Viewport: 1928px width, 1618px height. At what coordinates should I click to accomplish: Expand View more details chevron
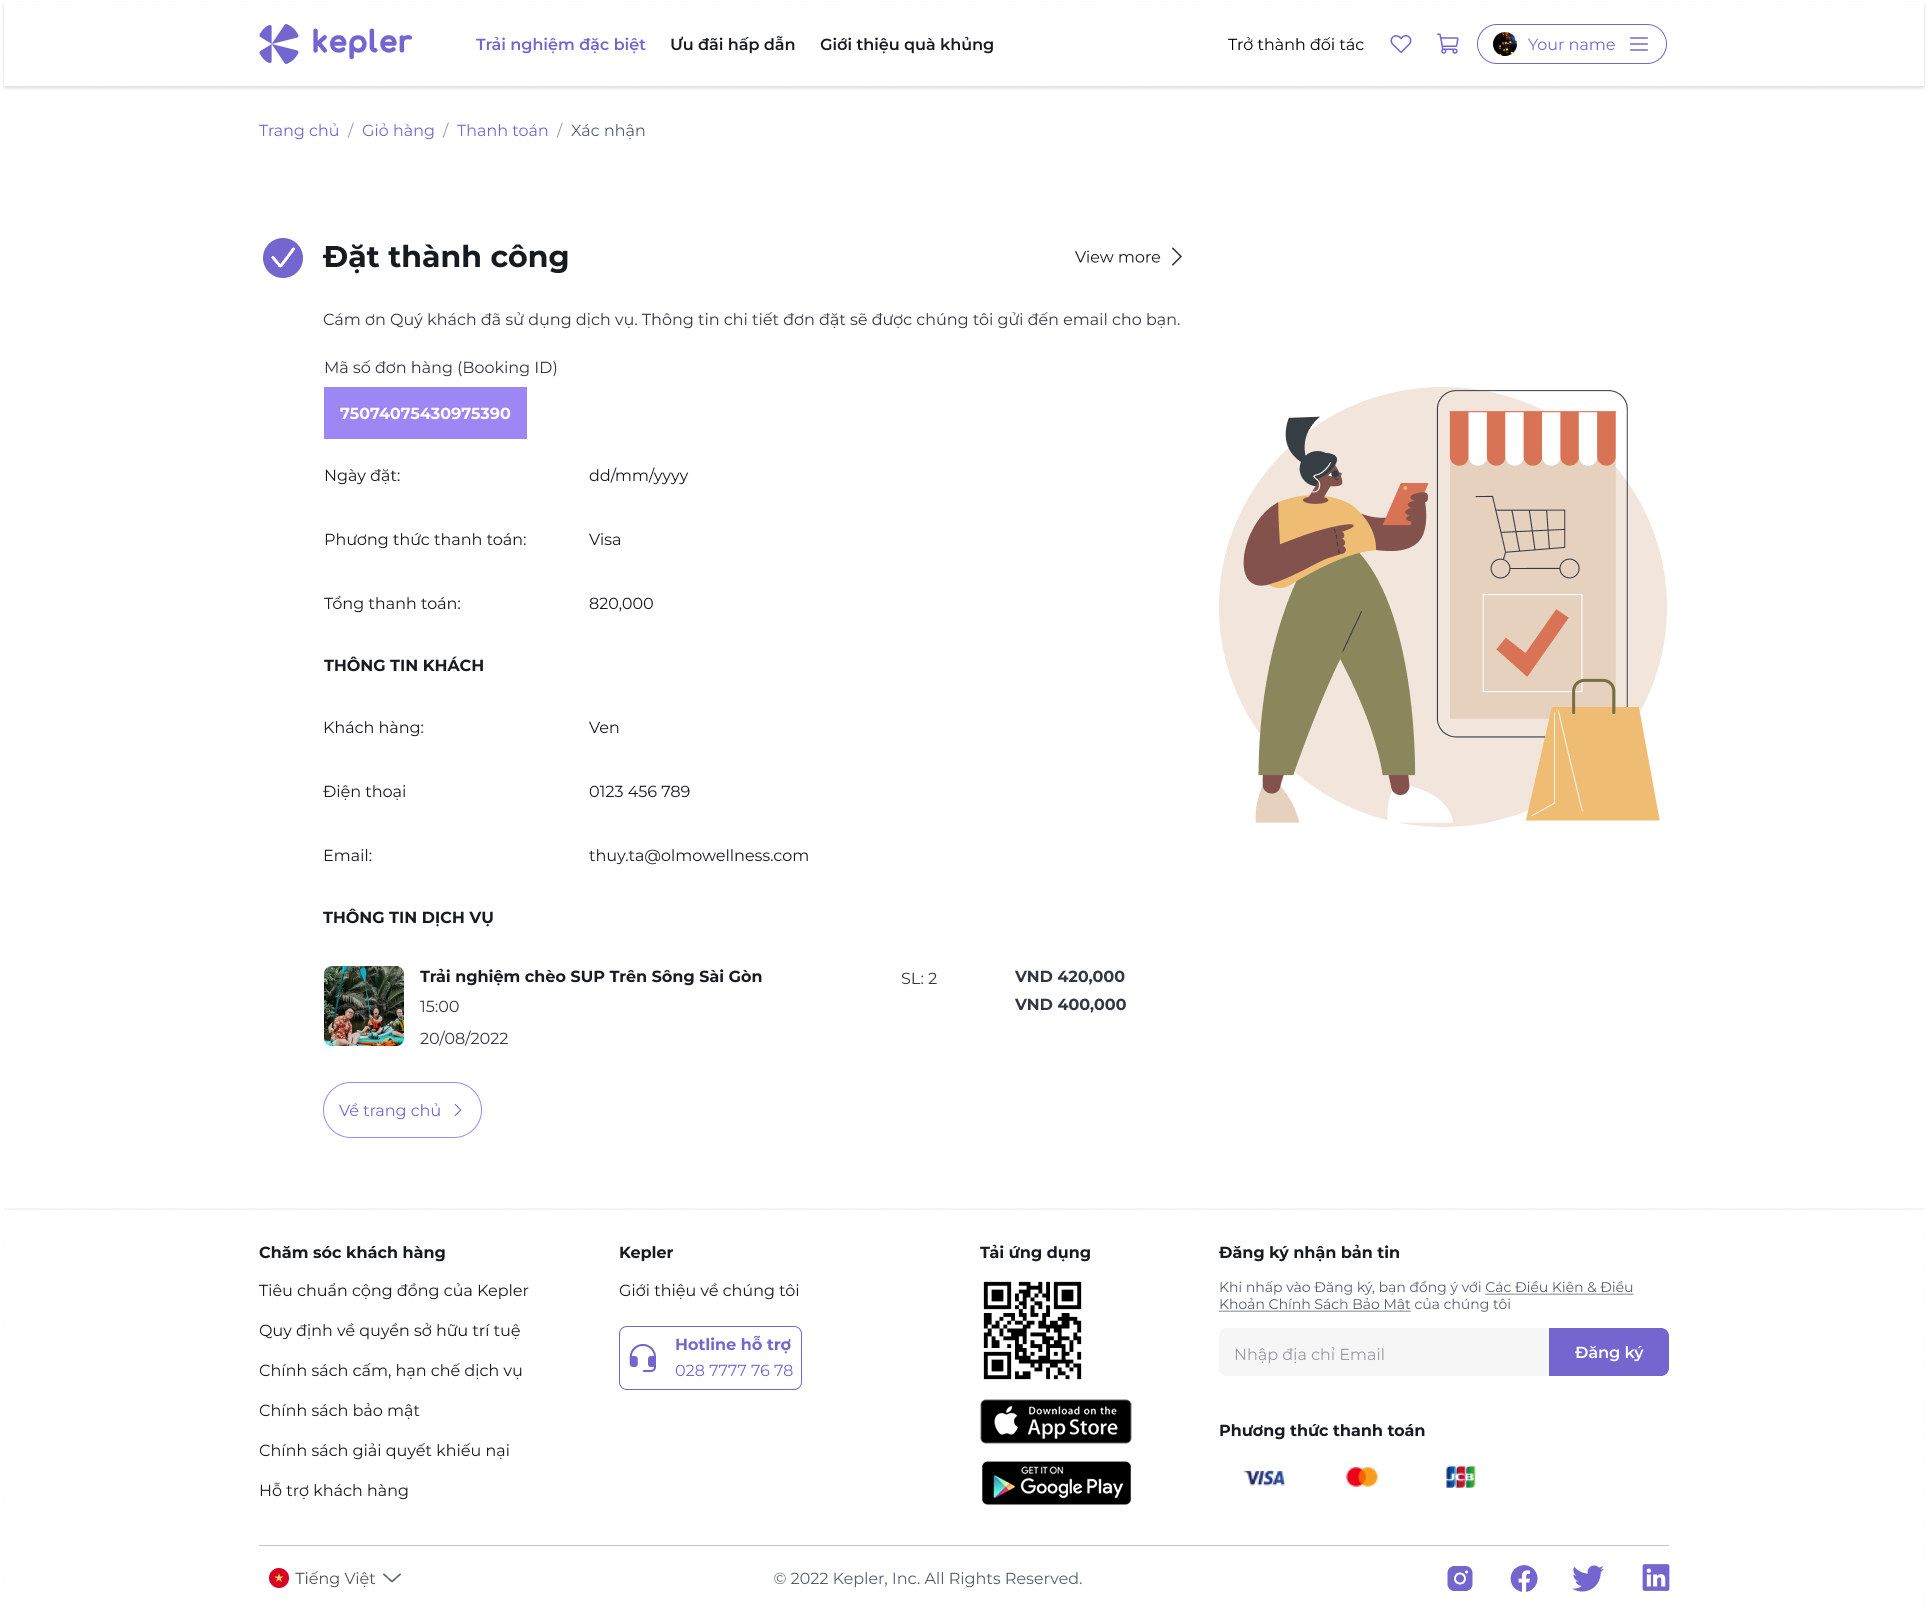1129,257
